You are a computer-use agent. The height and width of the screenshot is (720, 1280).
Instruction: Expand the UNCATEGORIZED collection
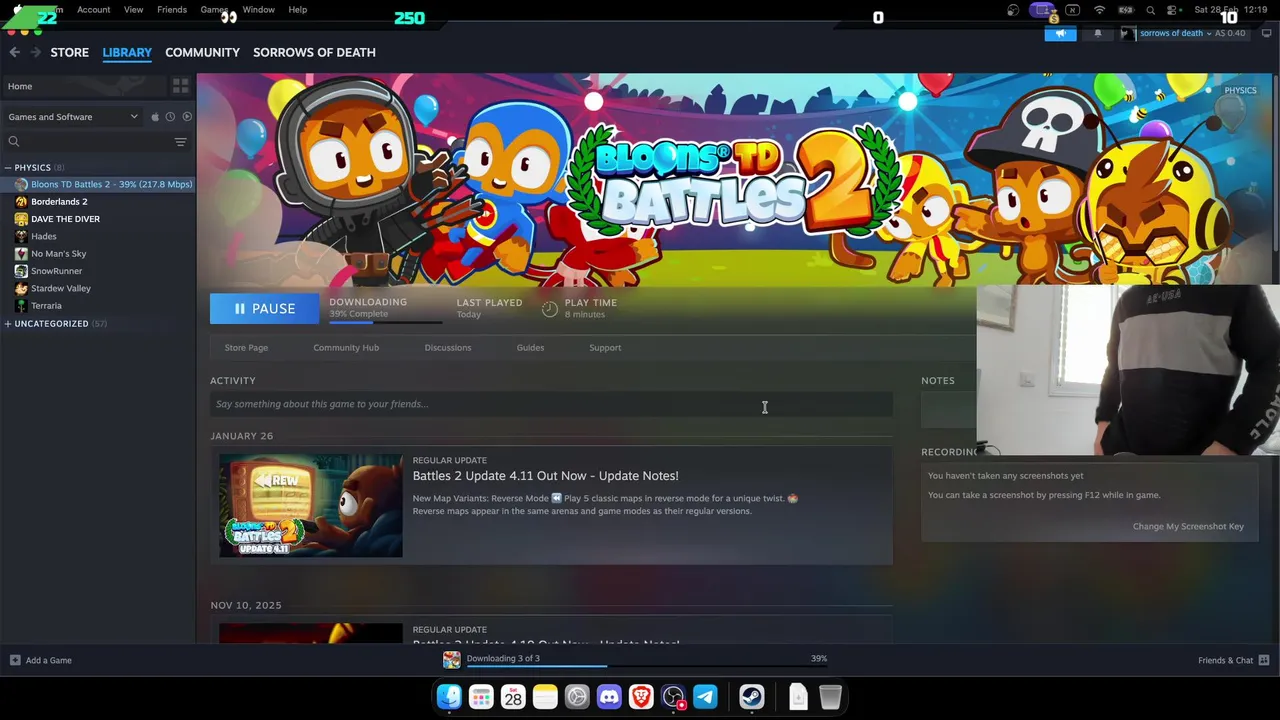click(x=8, y=324)
